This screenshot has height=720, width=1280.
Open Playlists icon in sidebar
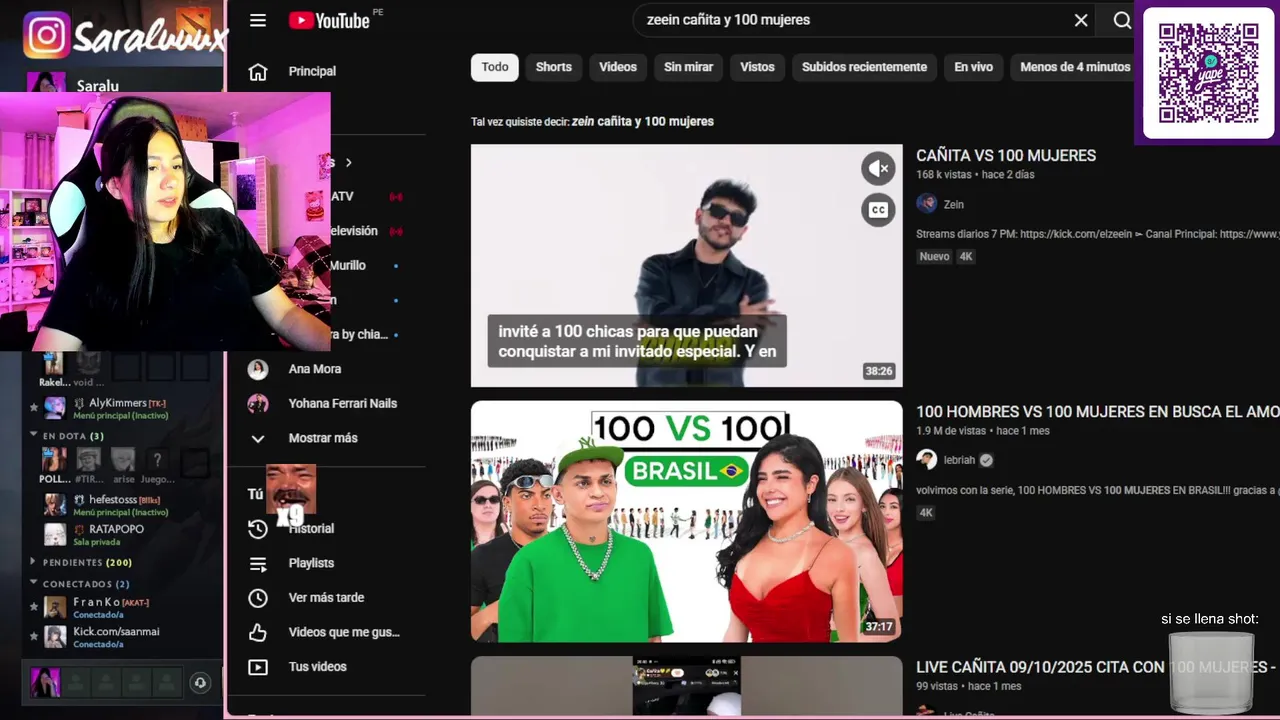click(258, 563)
